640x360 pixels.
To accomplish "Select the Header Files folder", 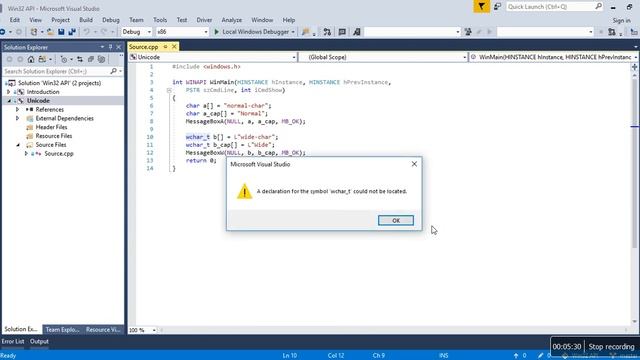I will (x=51, y=127).
